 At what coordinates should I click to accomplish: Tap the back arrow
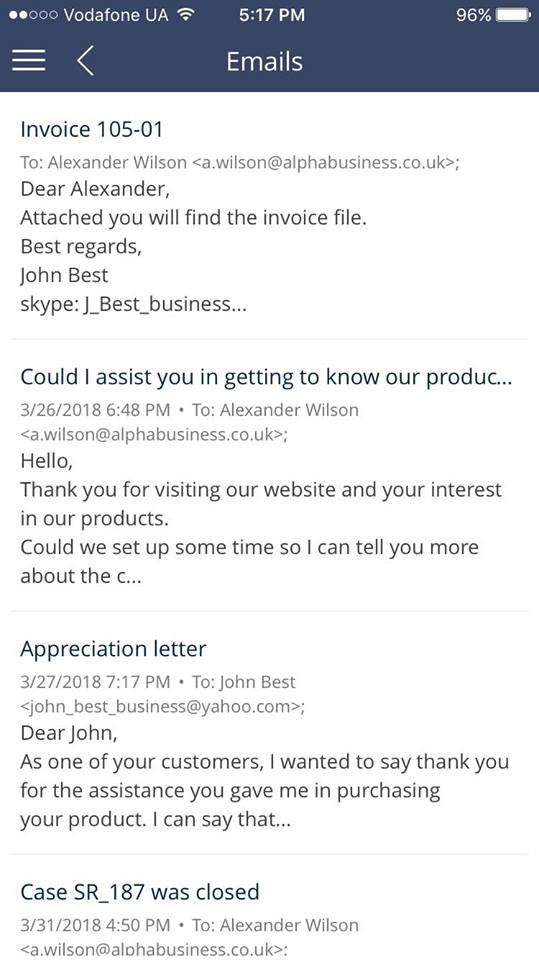[x=86, y=61]
